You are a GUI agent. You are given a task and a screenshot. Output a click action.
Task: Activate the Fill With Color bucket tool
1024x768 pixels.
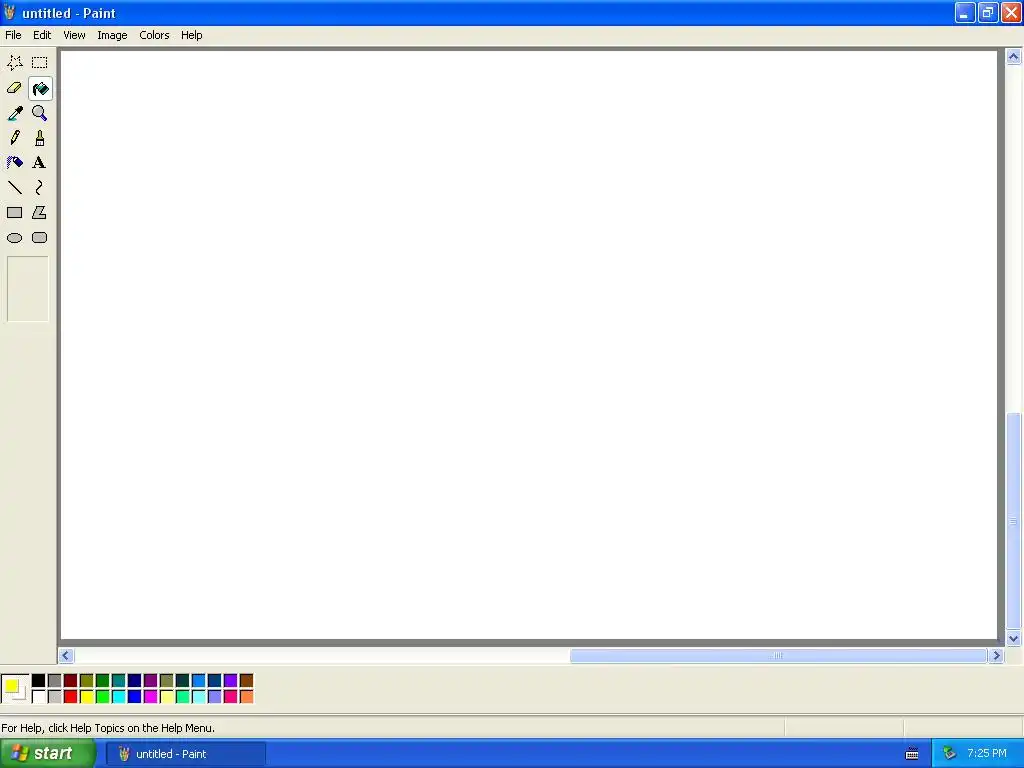(x=40, y=88)
